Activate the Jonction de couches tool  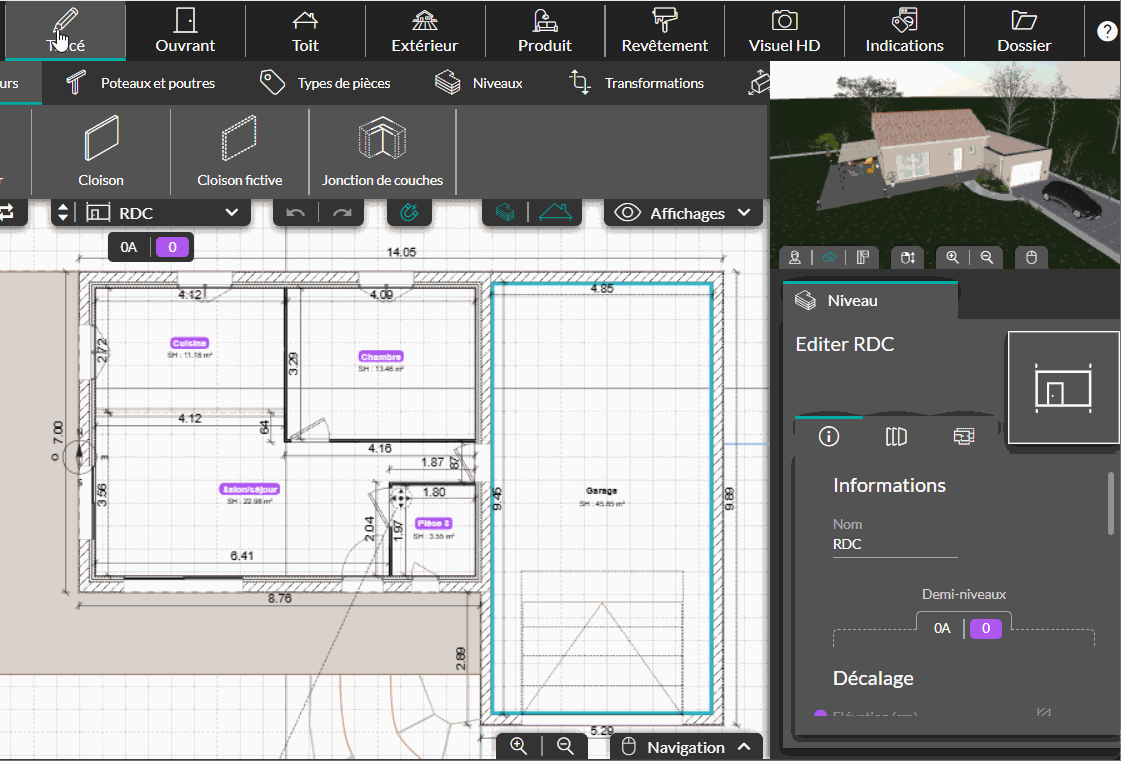point(382,151)
